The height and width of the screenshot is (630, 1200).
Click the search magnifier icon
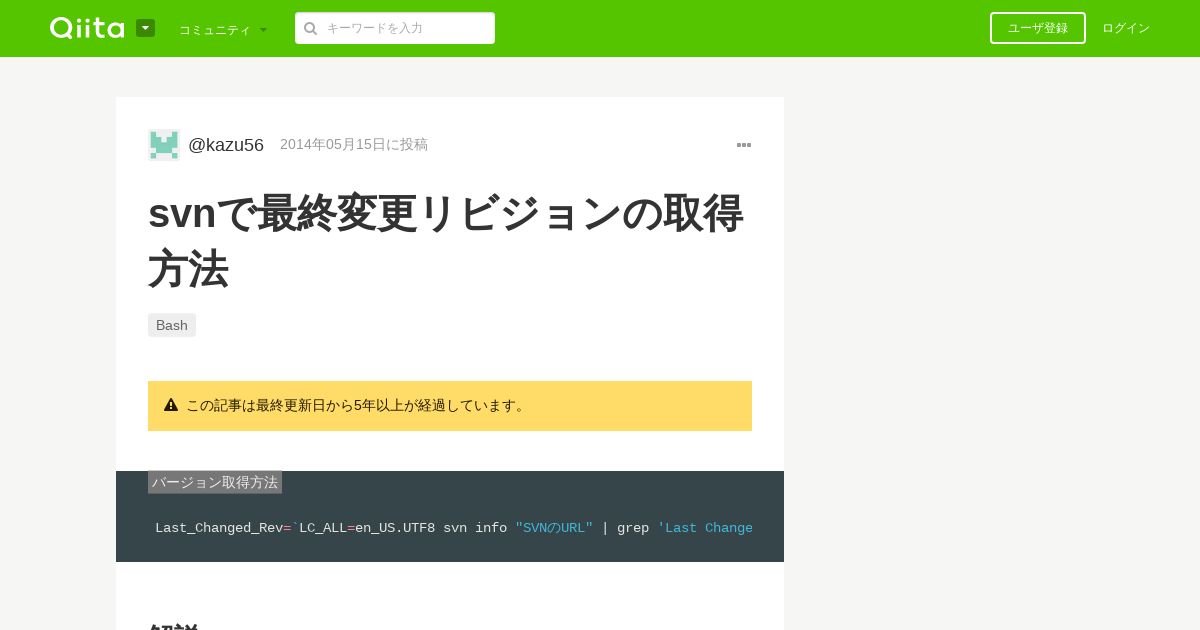coord(311,28)
